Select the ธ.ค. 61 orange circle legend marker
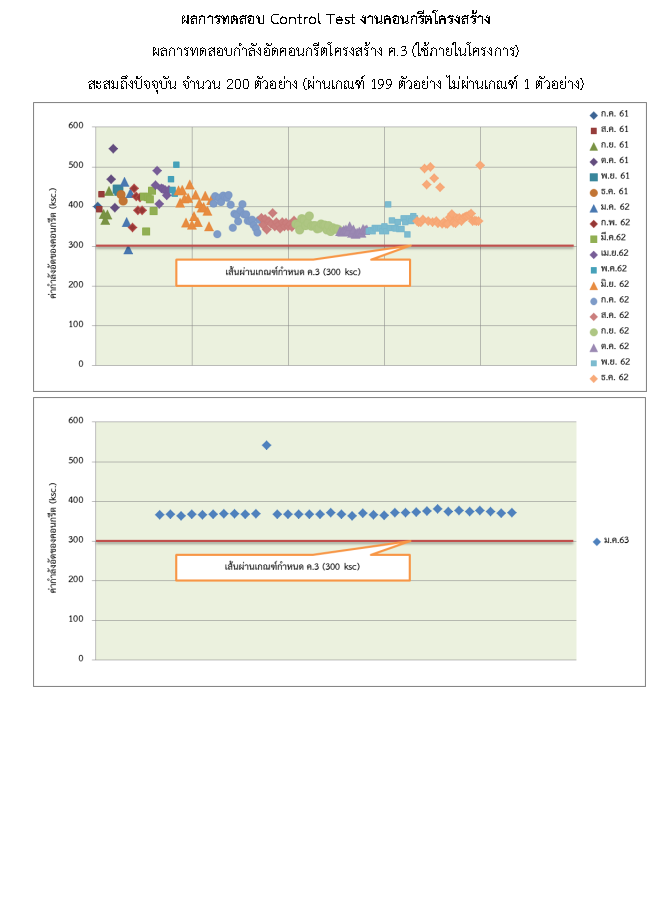The height and width of the screenshot is (903, 664). (x=594, y=191)
